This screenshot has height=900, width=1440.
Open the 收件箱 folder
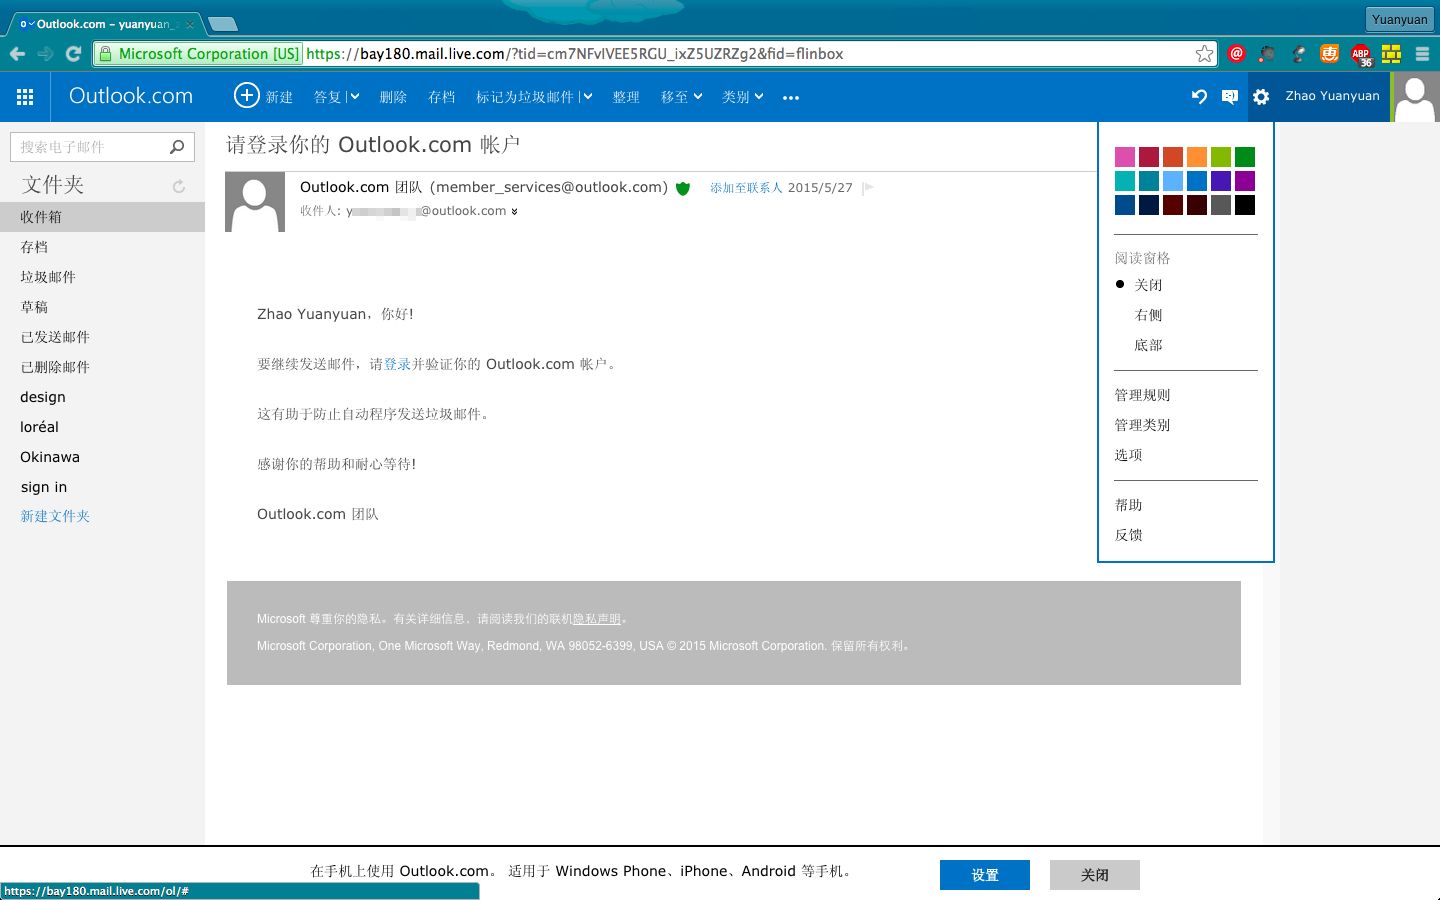coord(102,217)
